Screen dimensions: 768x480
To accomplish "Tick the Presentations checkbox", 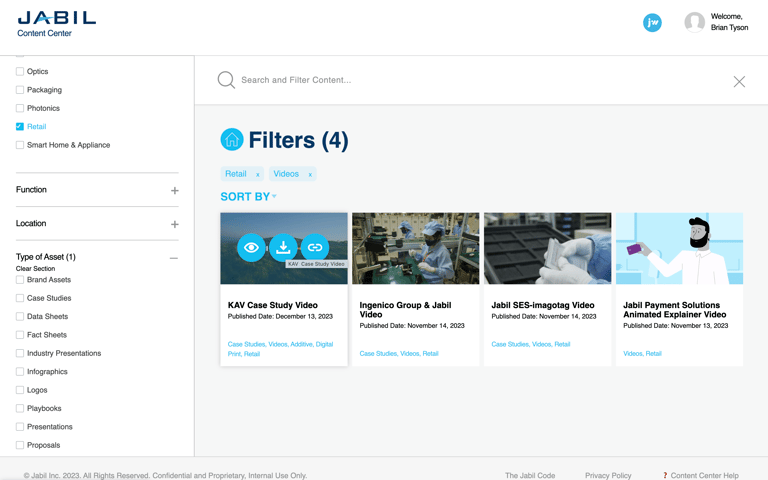I will pyautogui.click(x=20, y=427).
